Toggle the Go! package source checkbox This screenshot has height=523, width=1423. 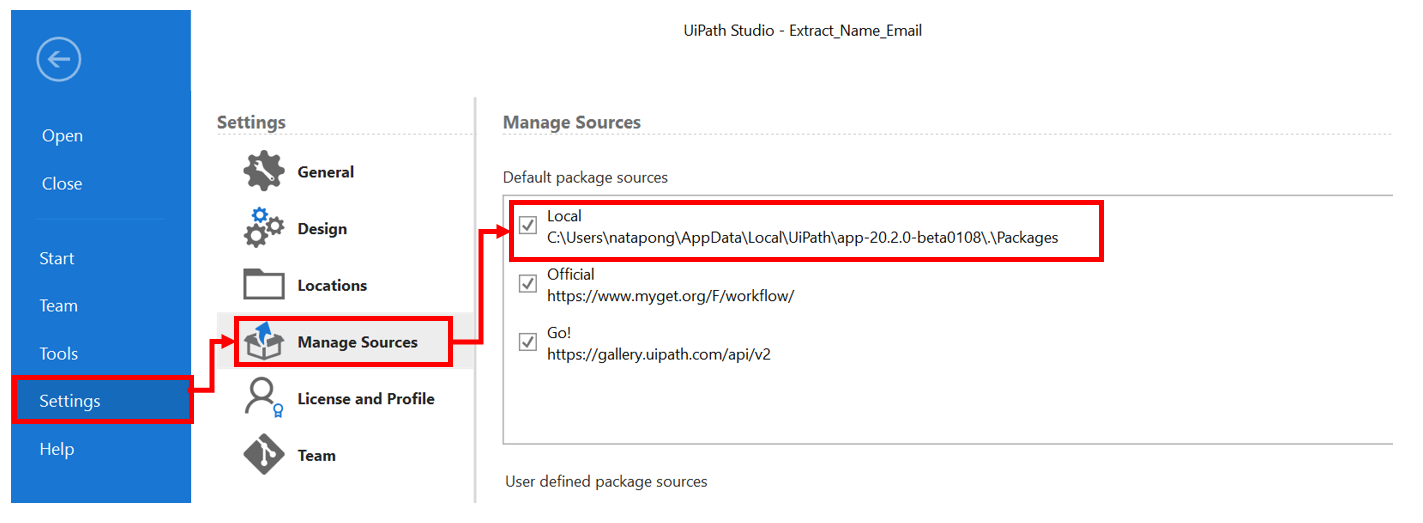pyautogui.click(x=527, y=342)
